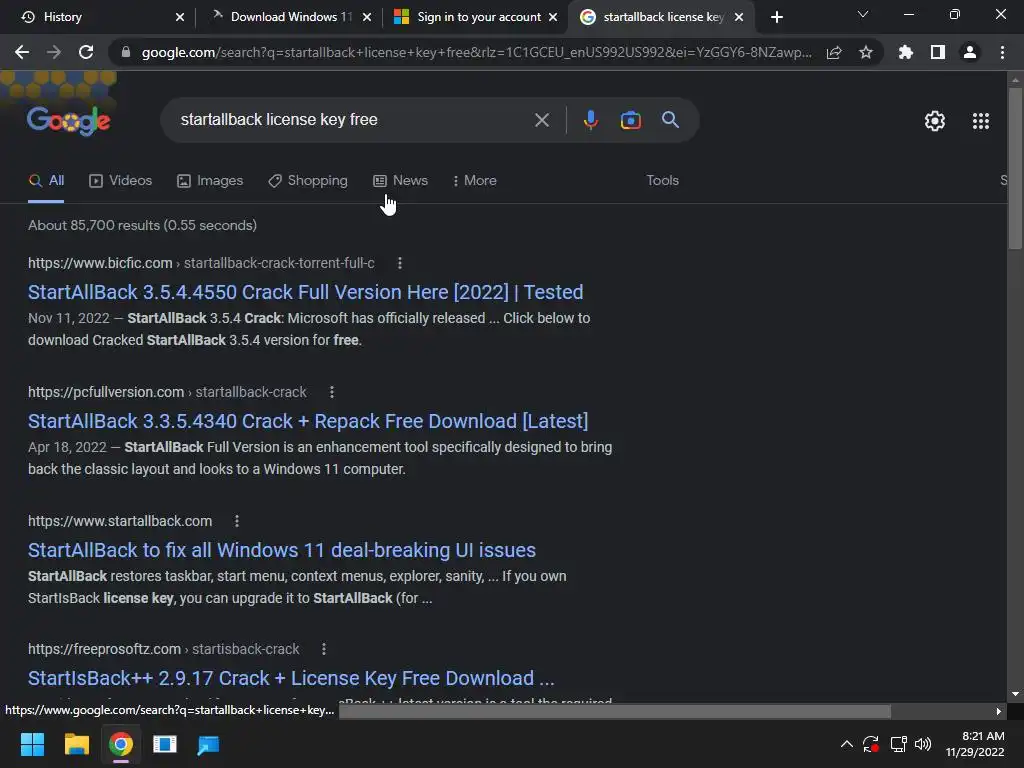
Task: Select the Shopping results filter
Action: pyautogui.click(x=308, y=181)
